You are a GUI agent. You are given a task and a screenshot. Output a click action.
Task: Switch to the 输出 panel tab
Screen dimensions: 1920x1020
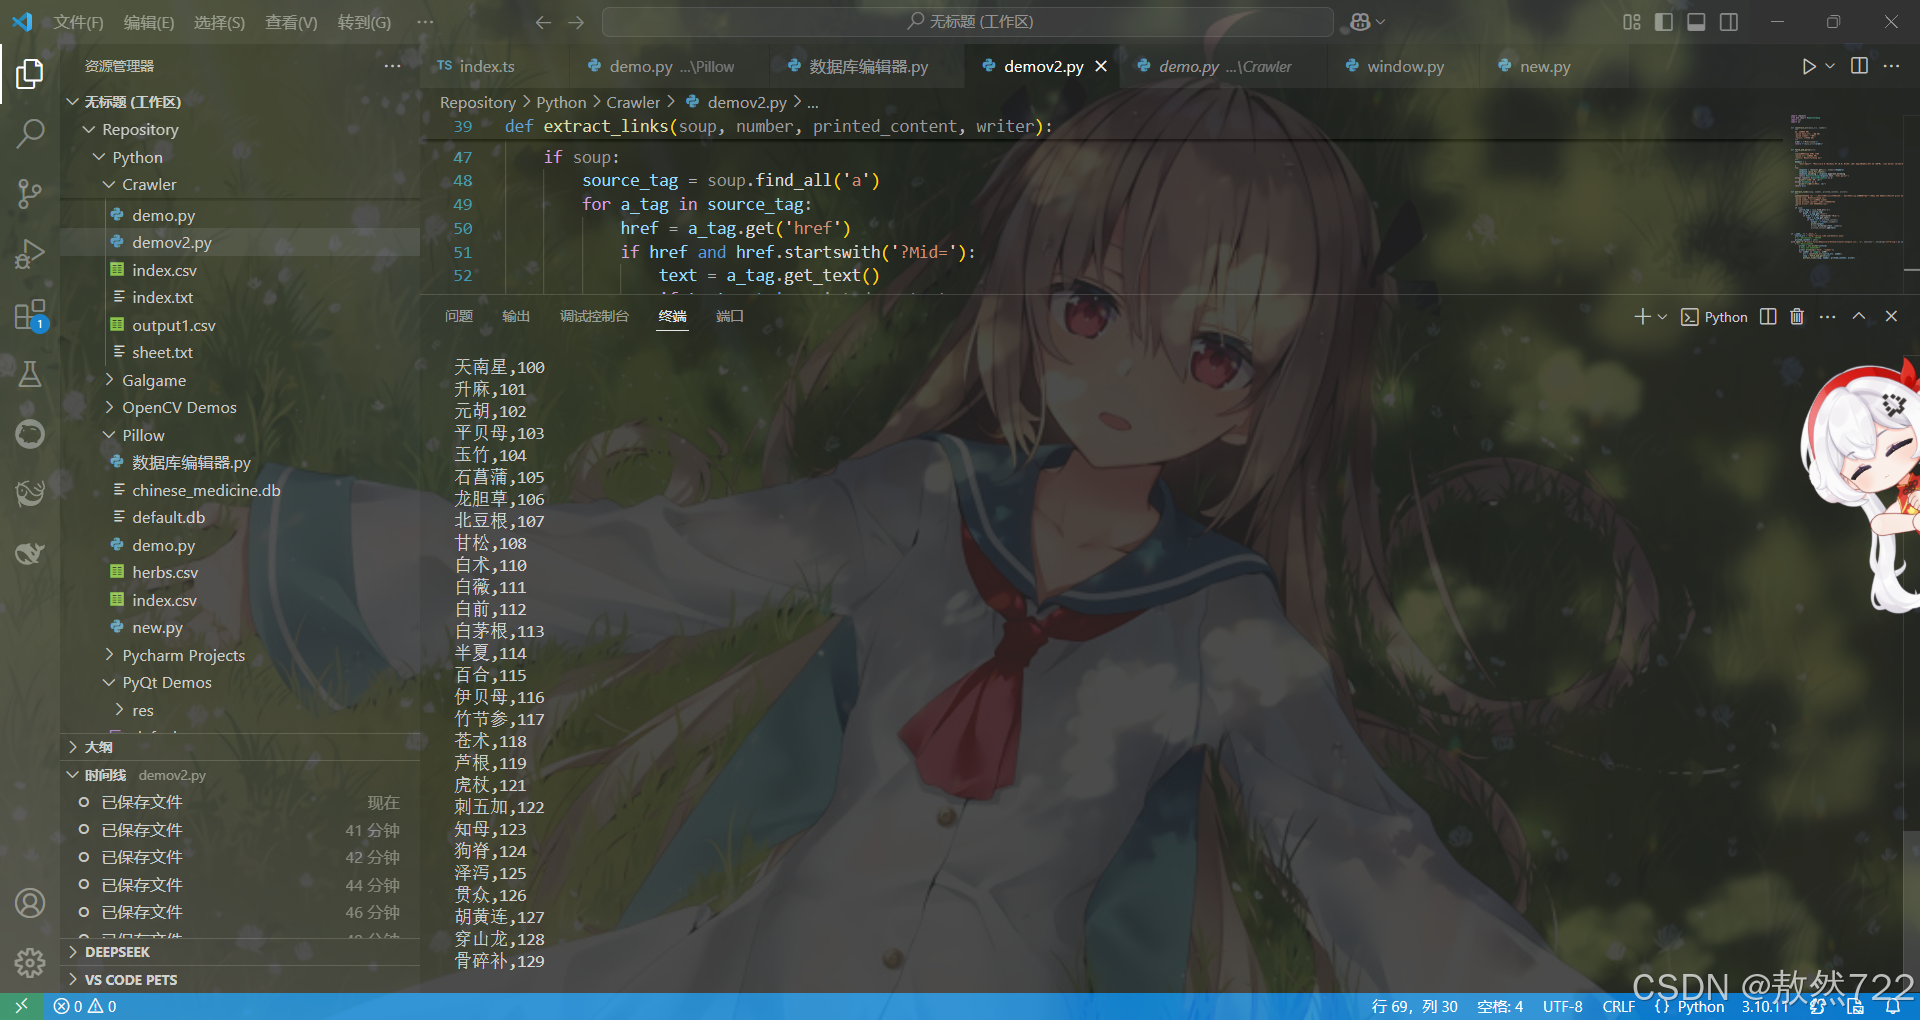click(x=516, y=316)
